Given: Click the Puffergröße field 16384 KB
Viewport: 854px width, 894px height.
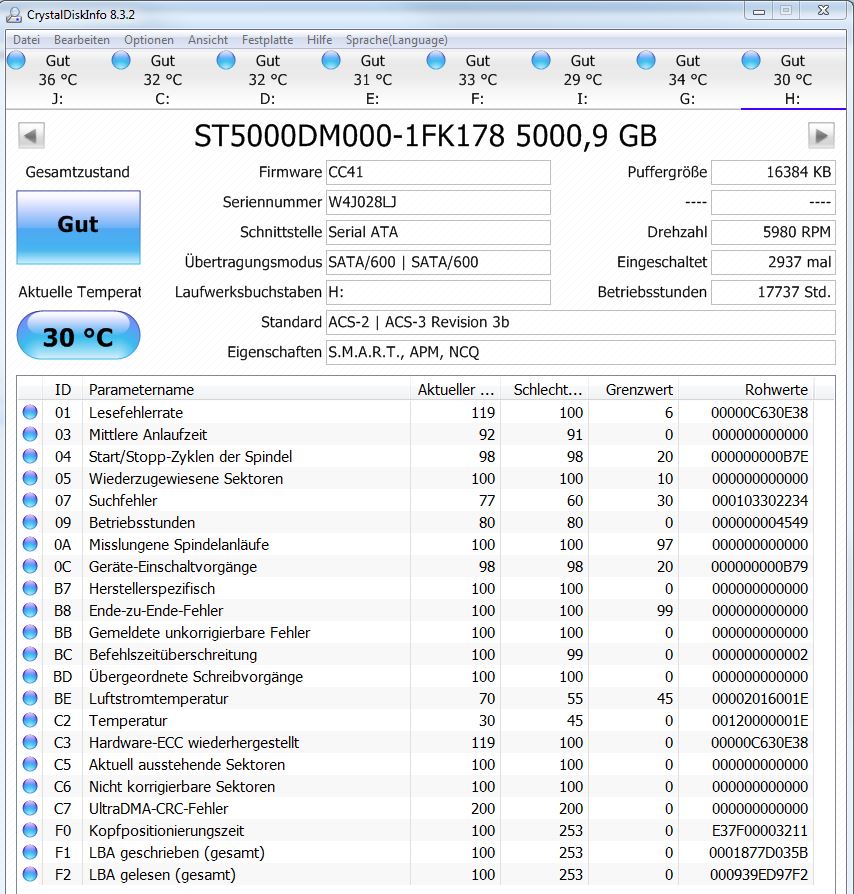Looking at the screenshot, I should click(x=773, y=172).
